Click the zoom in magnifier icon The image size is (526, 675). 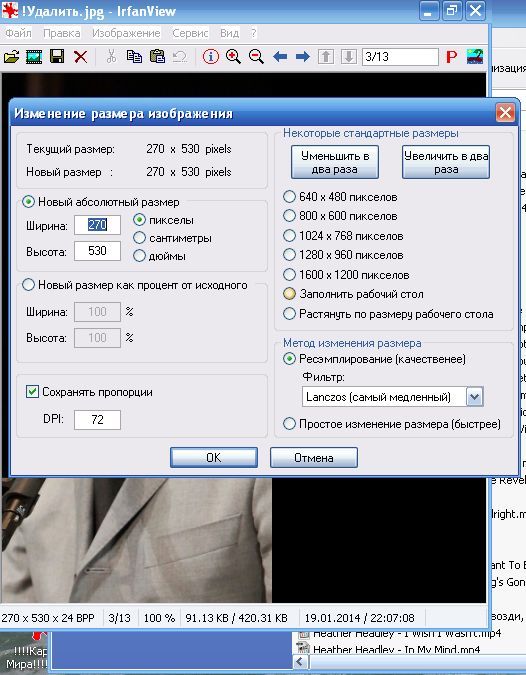point(233,56)
